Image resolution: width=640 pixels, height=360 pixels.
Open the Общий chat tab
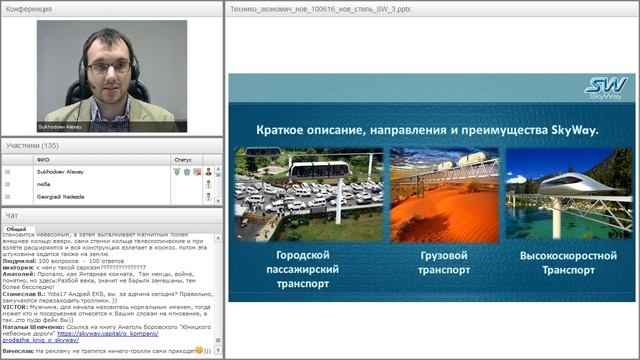(16, 229)
